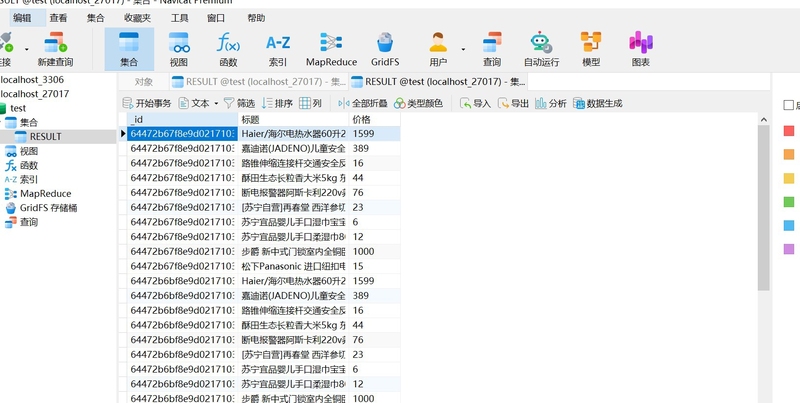Viewport: 800px width, 403px height.
Task: Open the Automation (自动运行) robot icon
Action: click(x=541, y=49)
